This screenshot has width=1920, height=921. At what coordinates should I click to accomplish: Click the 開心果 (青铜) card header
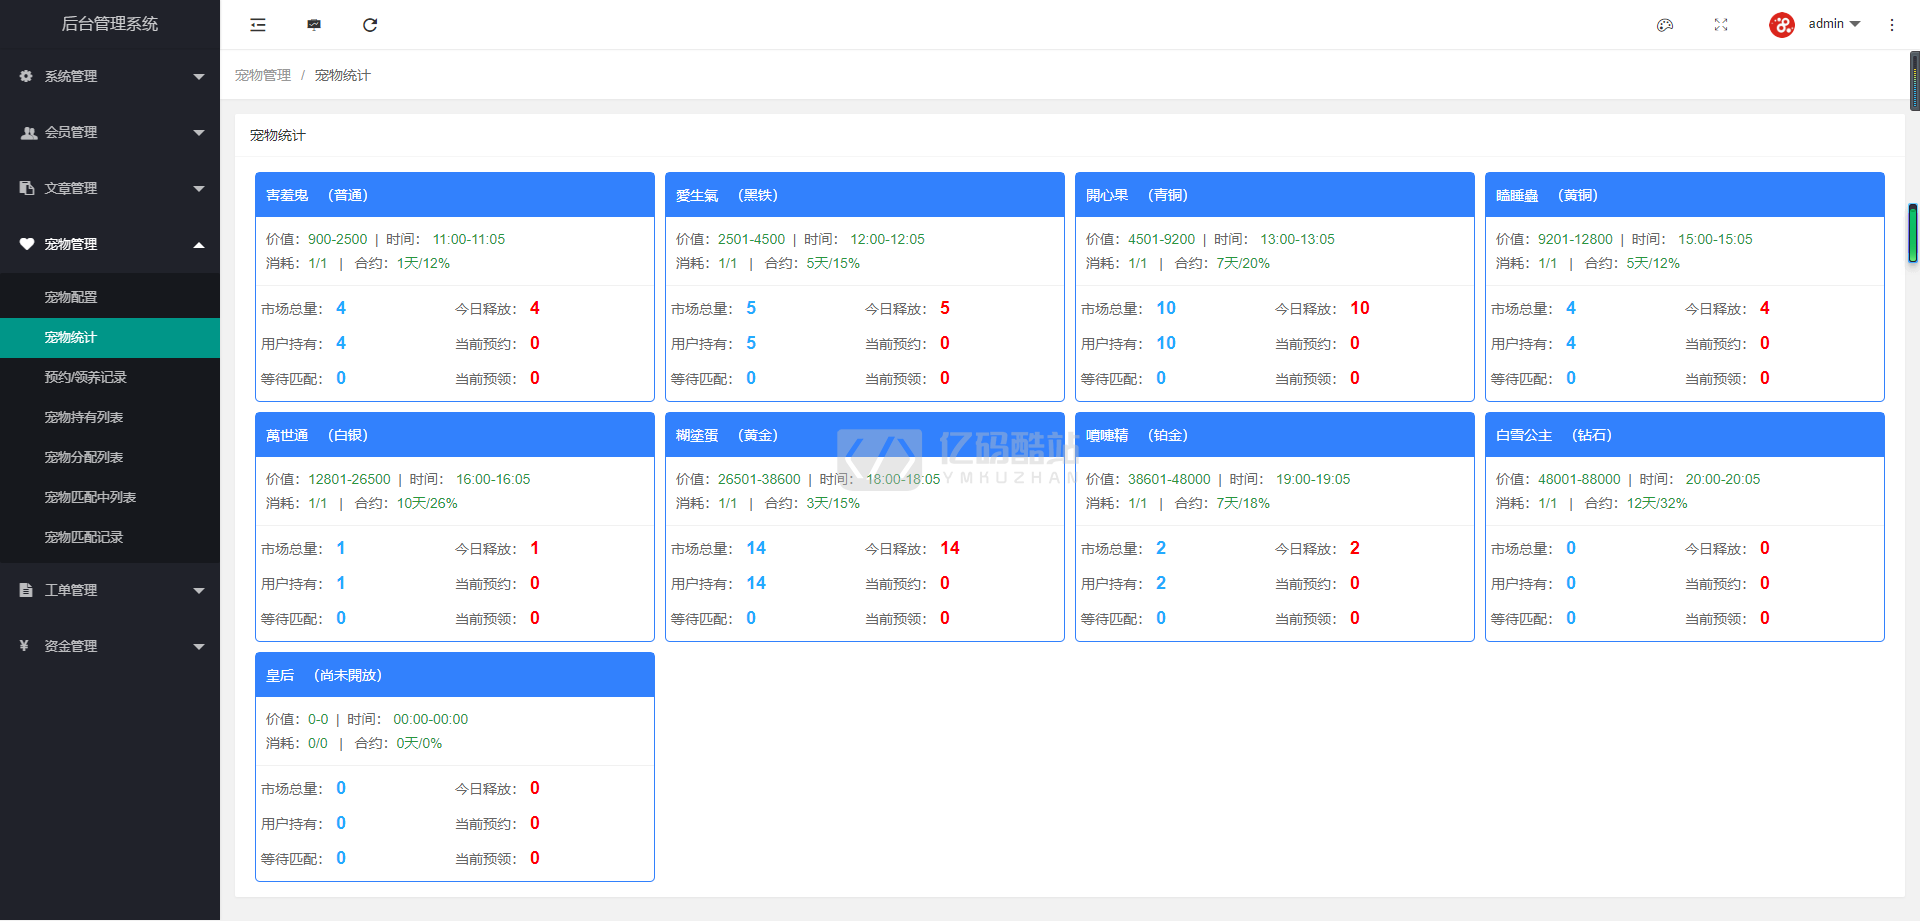click(x=1275, y=195)
